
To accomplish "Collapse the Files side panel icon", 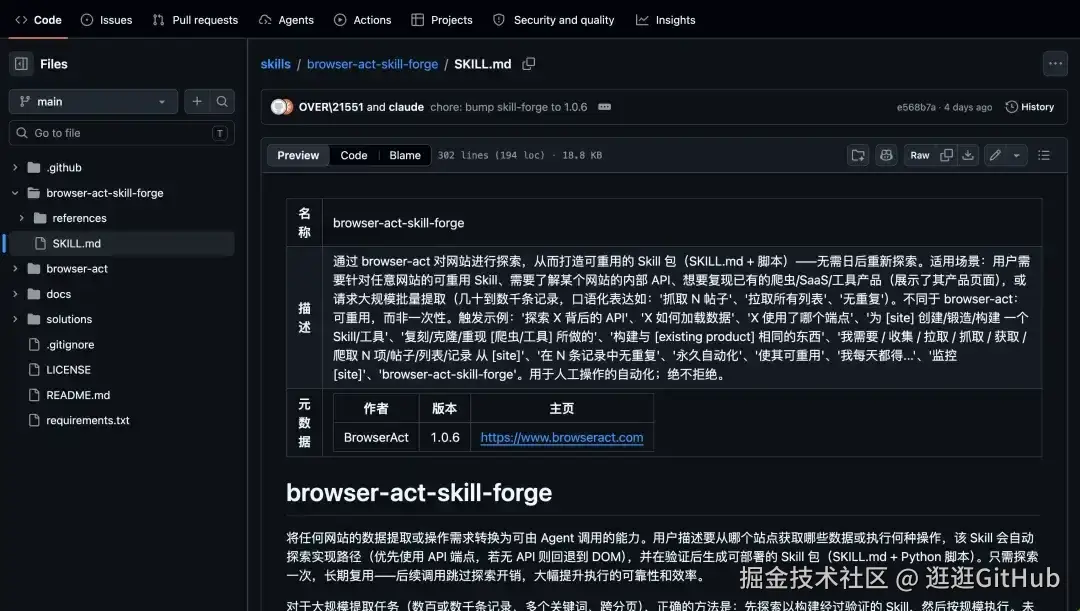I will coord(21,64).
